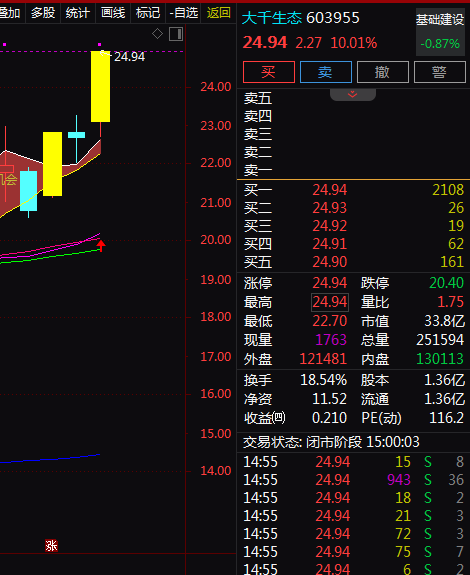Open the 叠加 overlay menu
Image resolution: width=470 pixels, height=575 pixels.
11,13
